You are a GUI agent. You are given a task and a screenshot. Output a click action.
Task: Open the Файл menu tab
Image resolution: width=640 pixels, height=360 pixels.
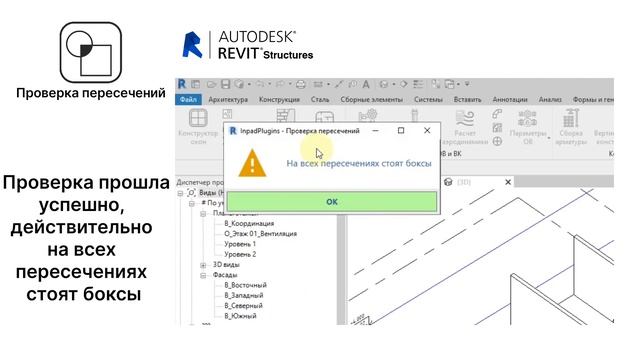188,99
